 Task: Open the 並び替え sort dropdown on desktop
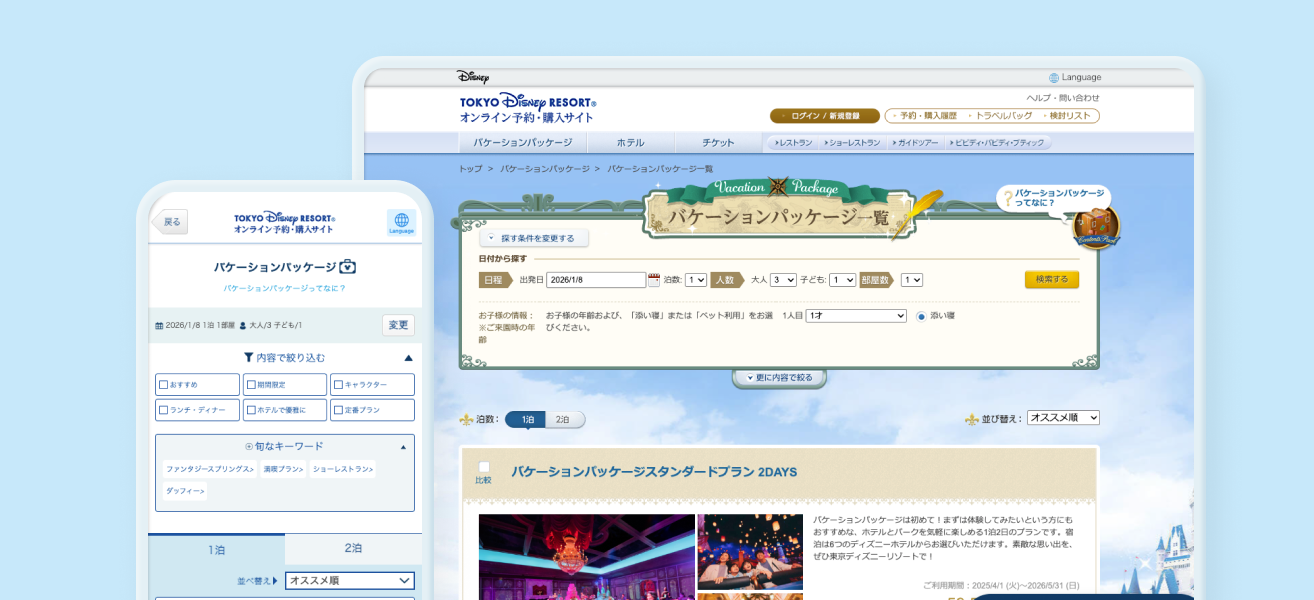click(x=1063, y=418)
